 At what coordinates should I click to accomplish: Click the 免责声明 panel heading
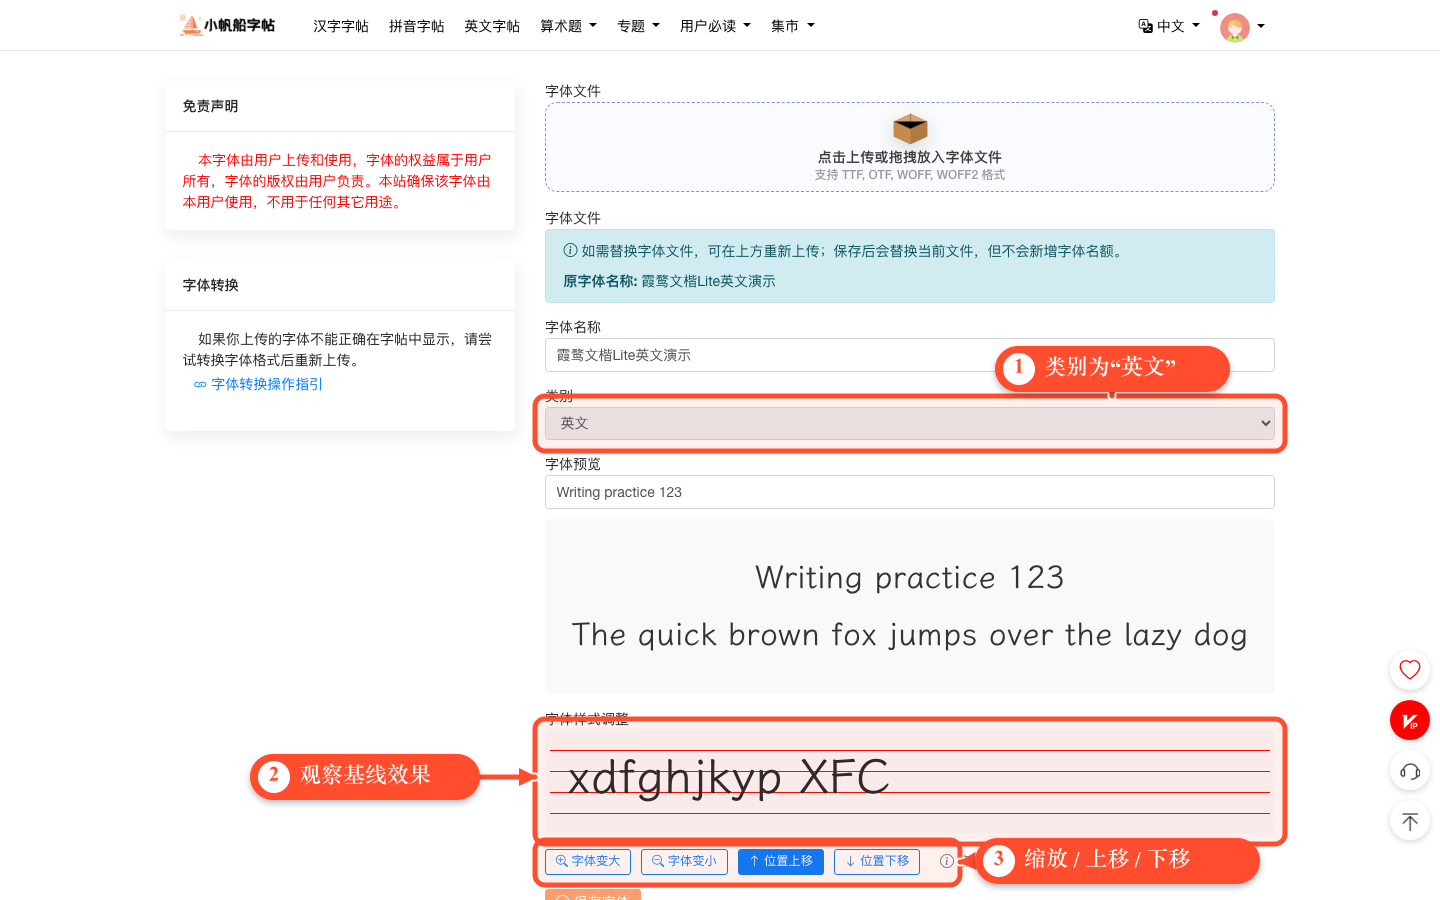tap(210, 106)
